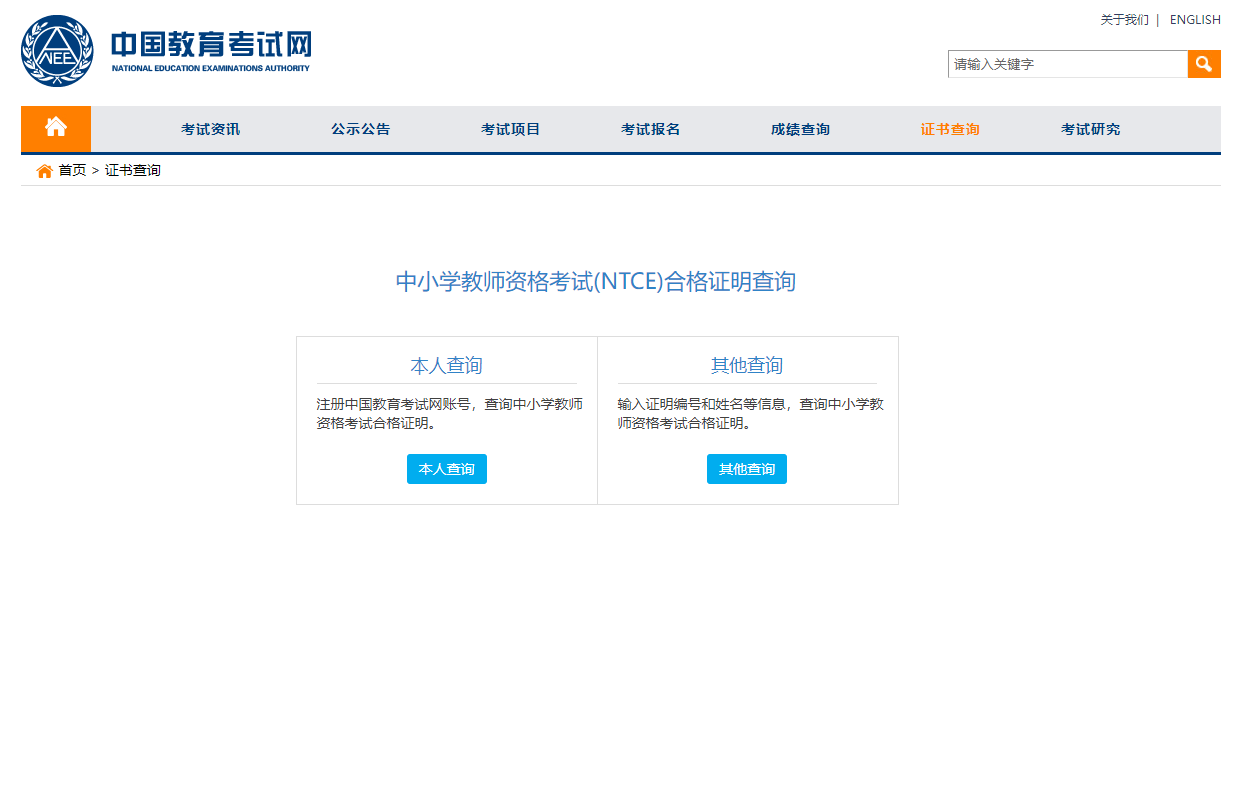The height and width of the screenshot is (786, 1241).
Task: Select the highlighted 证书查询 nav item
Action: tap(950, 129)
